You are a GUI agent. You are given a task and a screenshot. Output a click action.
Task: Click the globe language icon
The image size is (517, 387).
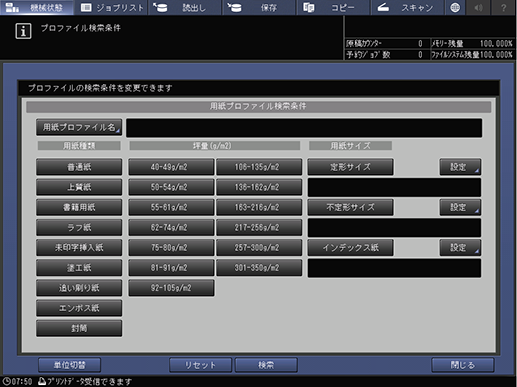point(455,7)
